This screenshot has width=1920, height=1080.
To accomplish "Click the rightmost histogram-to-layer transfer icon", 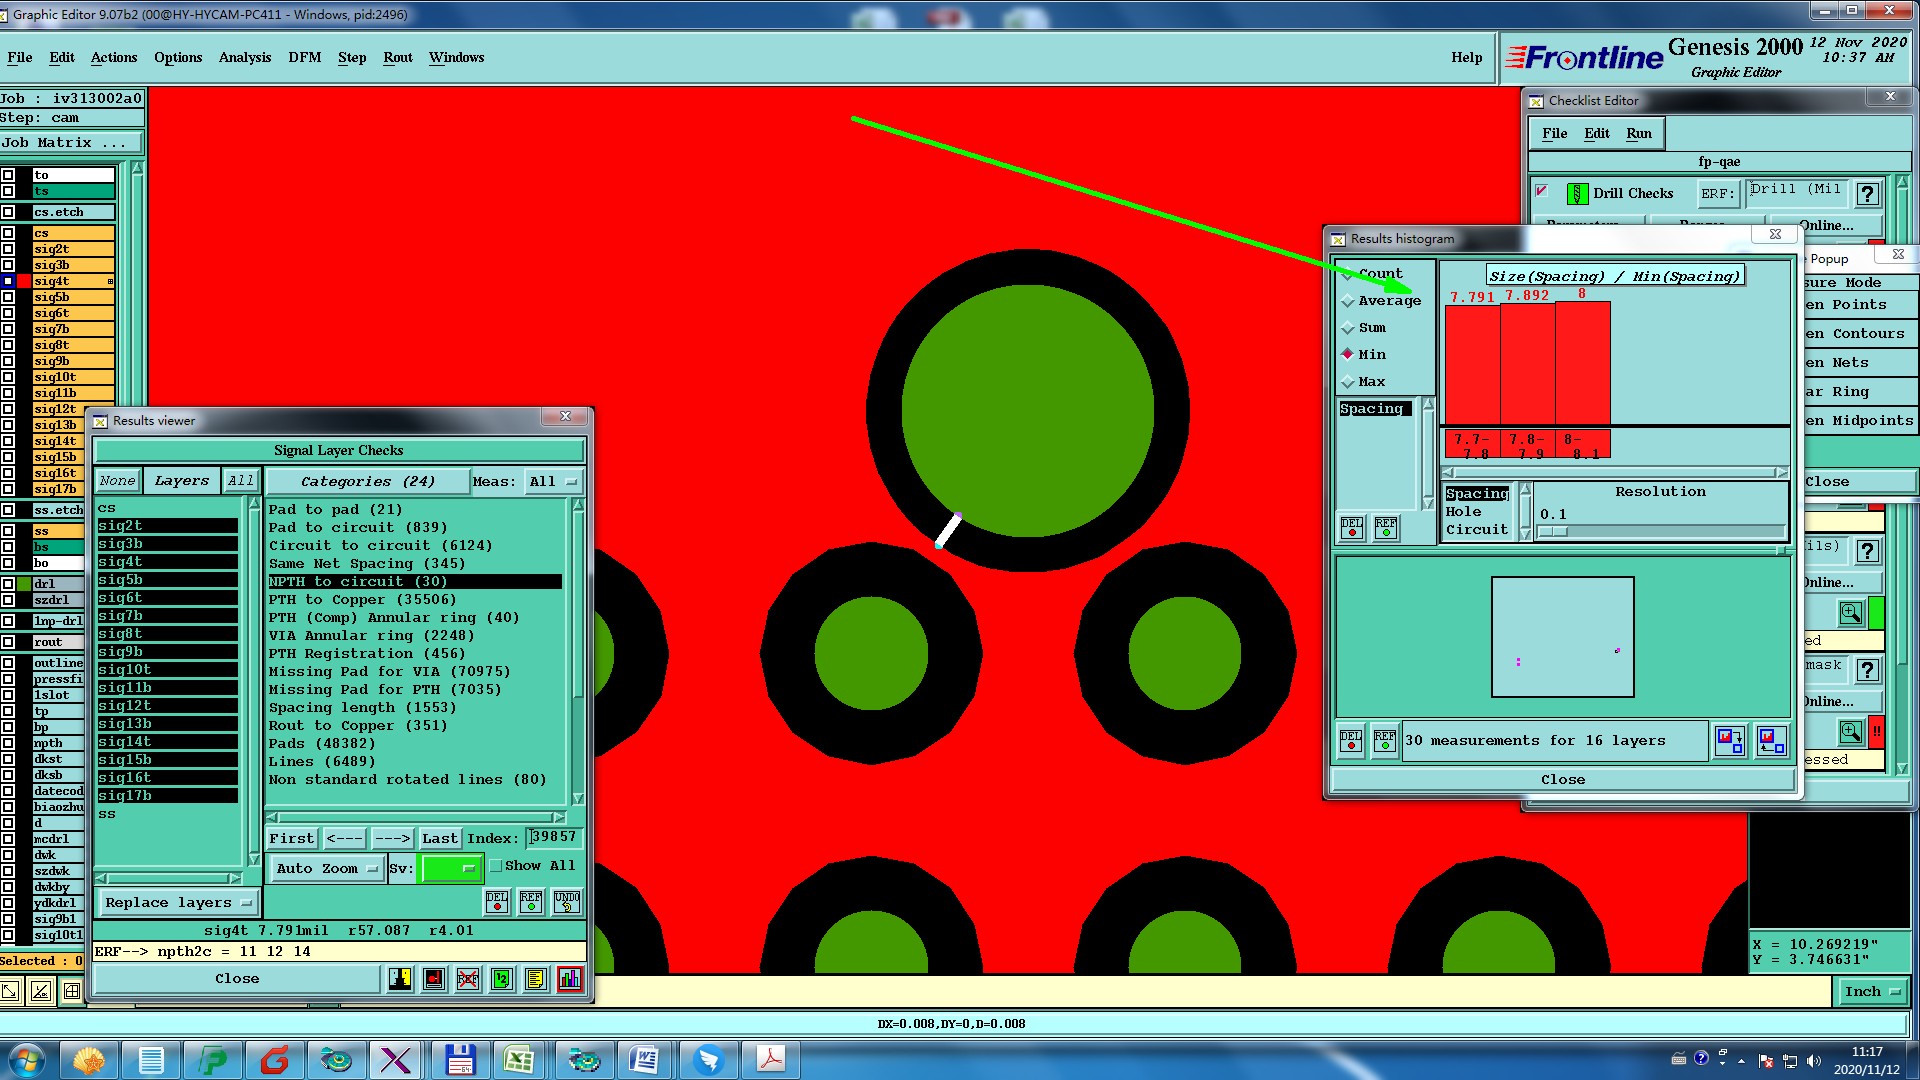I will pyautogui.click(x=1770, y=741).
